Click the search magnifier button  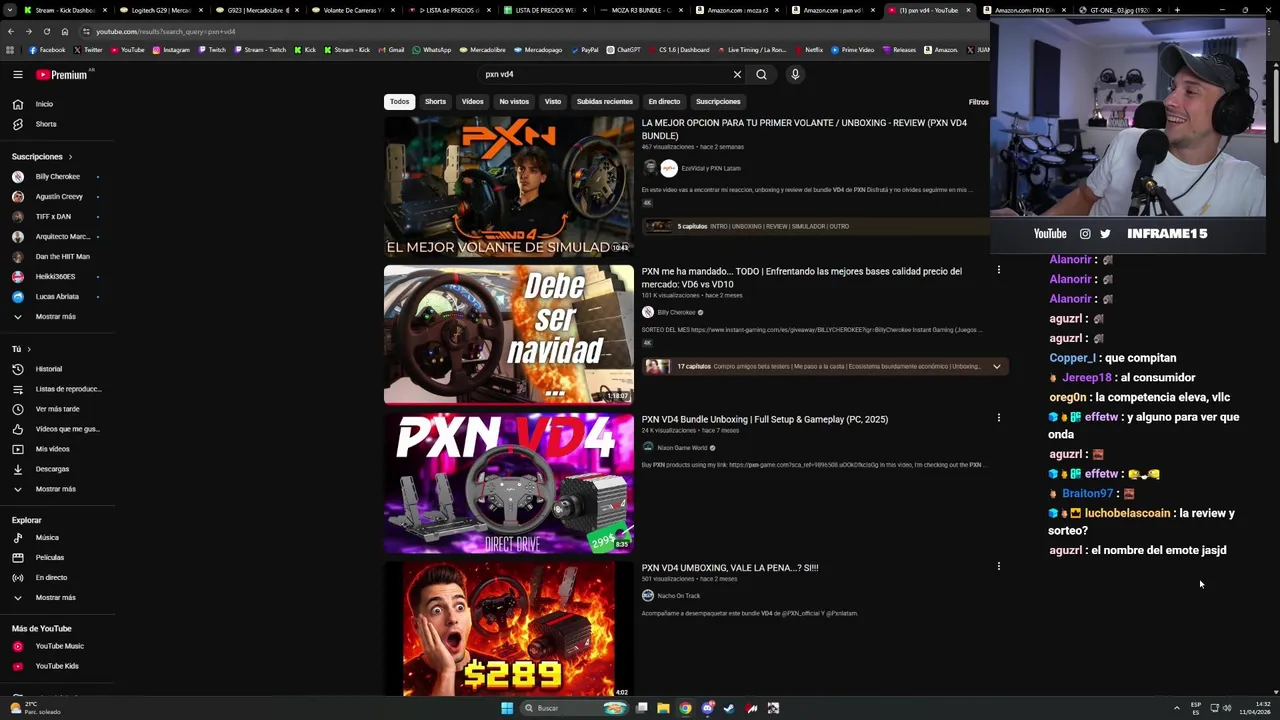coord(761,74)
